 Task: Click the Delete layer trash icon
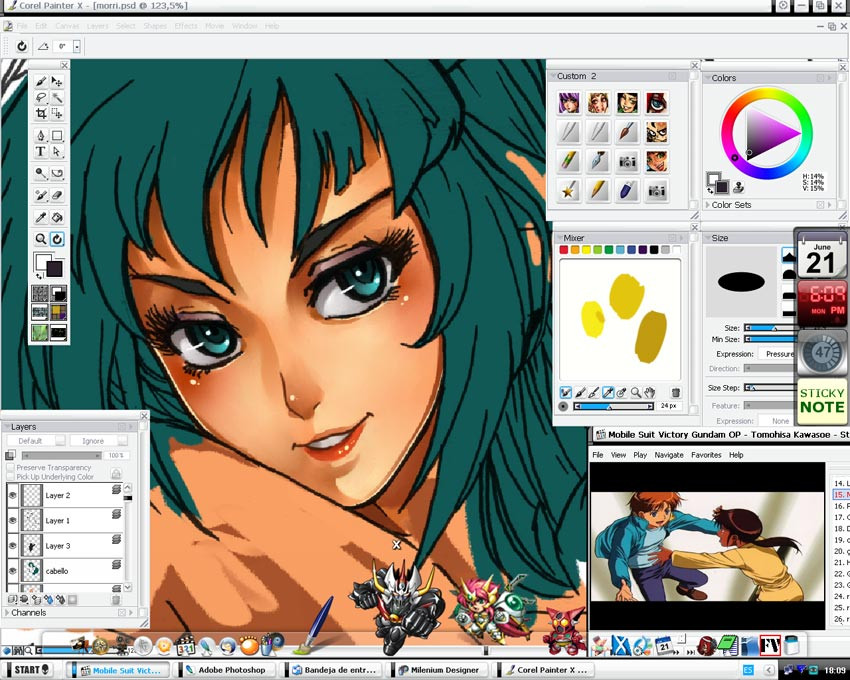click(115, 600)
